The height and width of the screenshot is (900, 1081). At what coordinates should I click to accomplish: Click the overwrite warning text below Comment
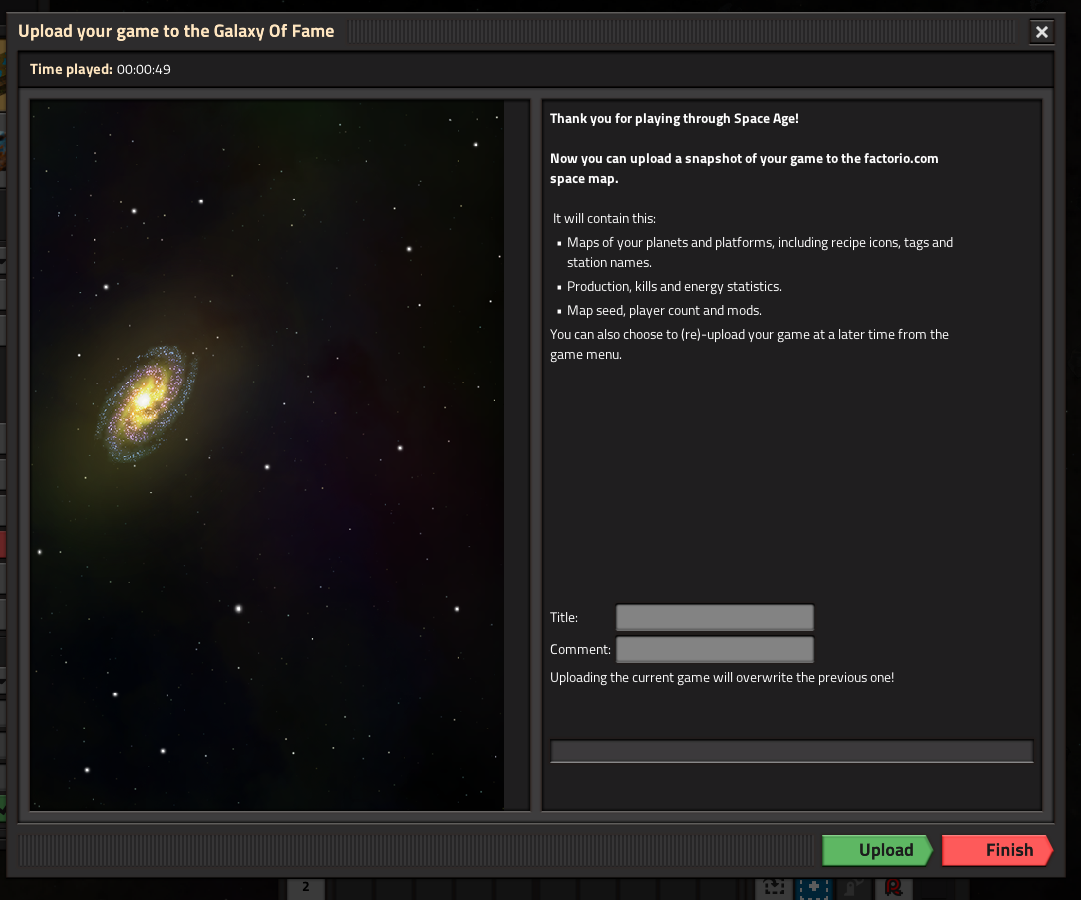[722, 677]
